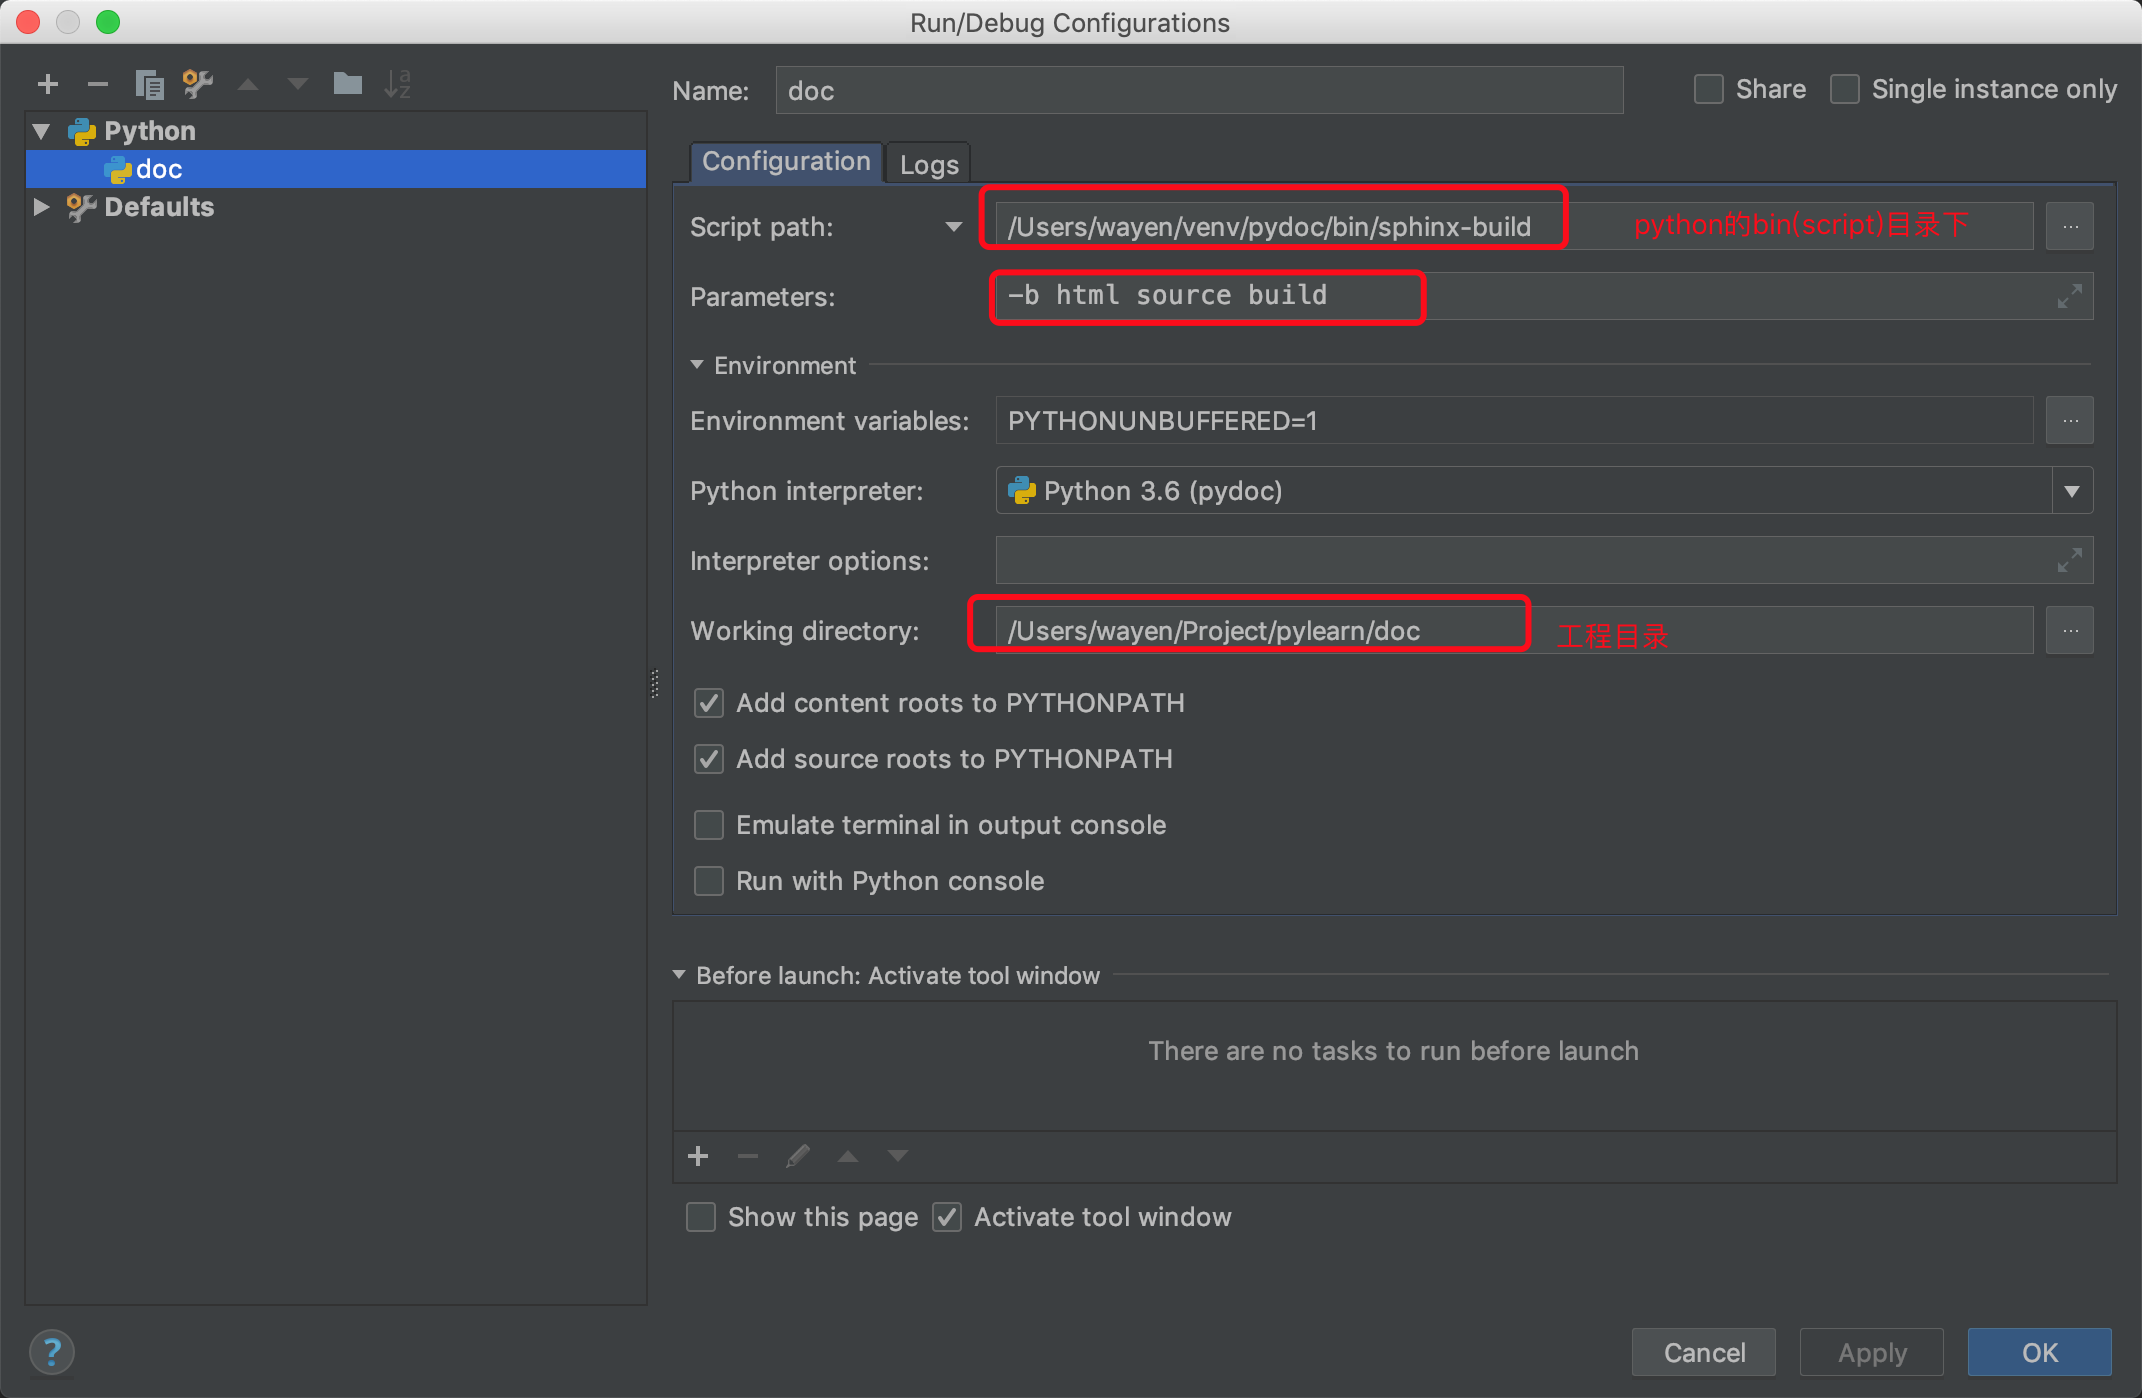Click the Script path input field
Viewport: 2142px width, 1398px height.
(1514, 227)
